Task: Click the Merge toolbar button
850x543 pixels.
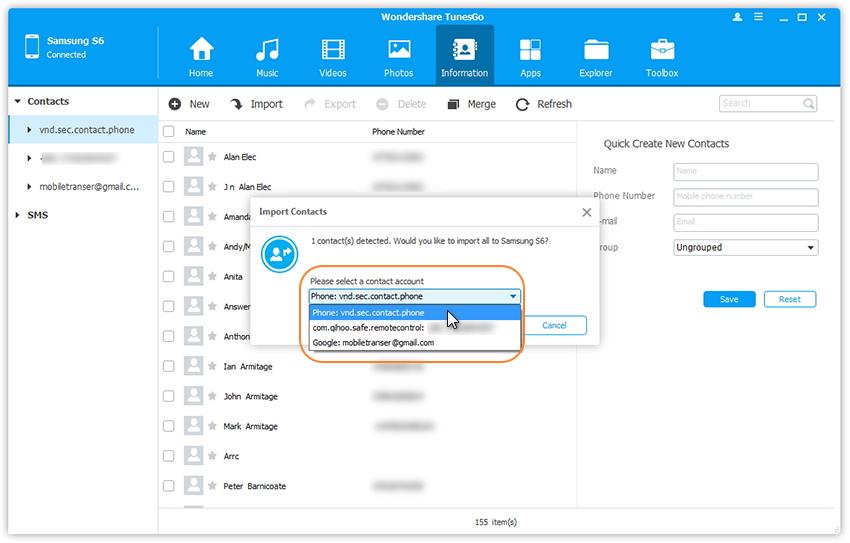Action: (x=471, y=104)
